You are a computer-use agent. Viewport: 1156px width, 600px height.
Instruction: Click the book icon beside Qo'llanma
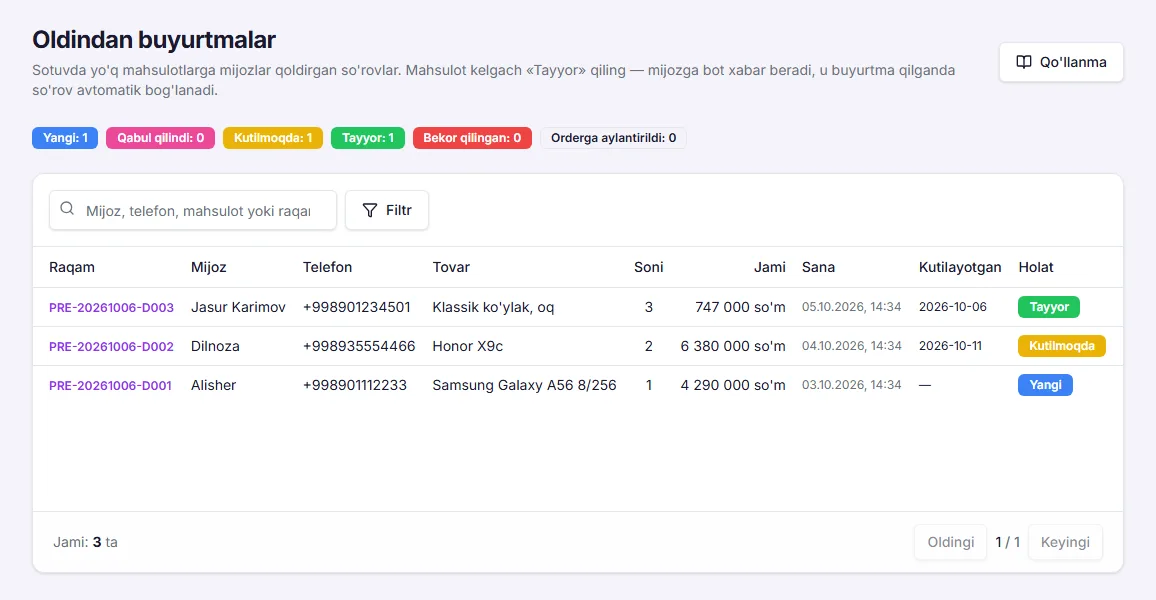[x=1024, y=62]
